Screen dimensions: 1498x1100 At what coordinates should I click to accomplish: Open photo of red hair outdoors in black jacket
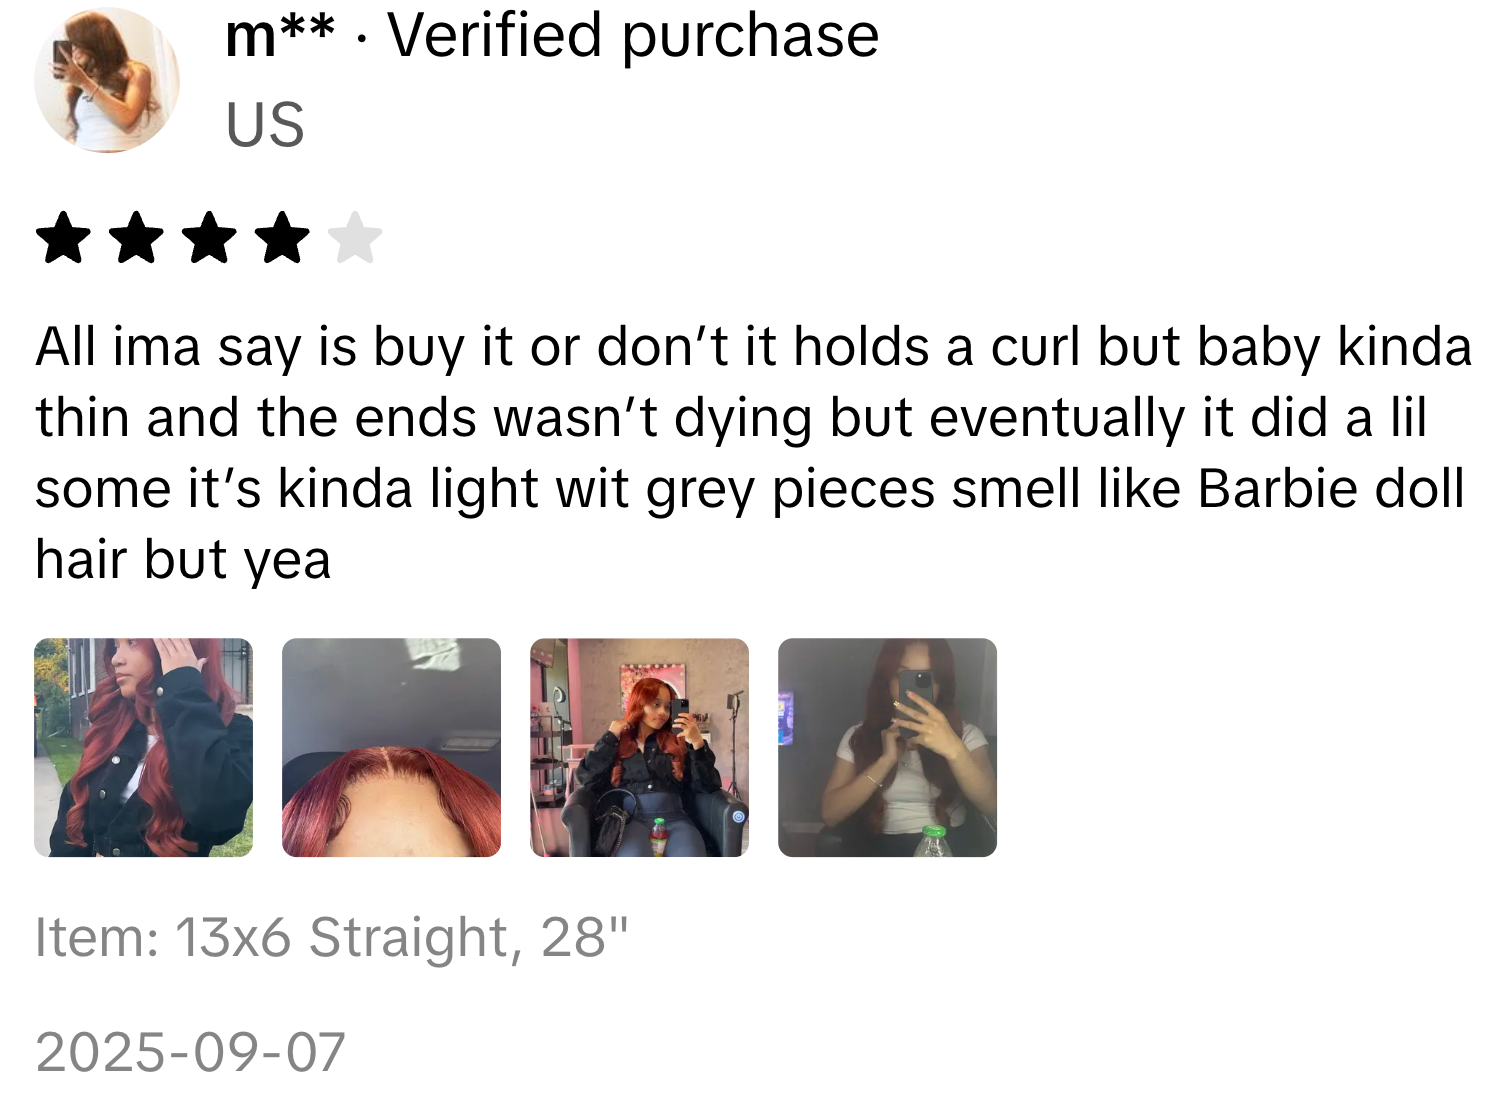click(x=144, y=747)
